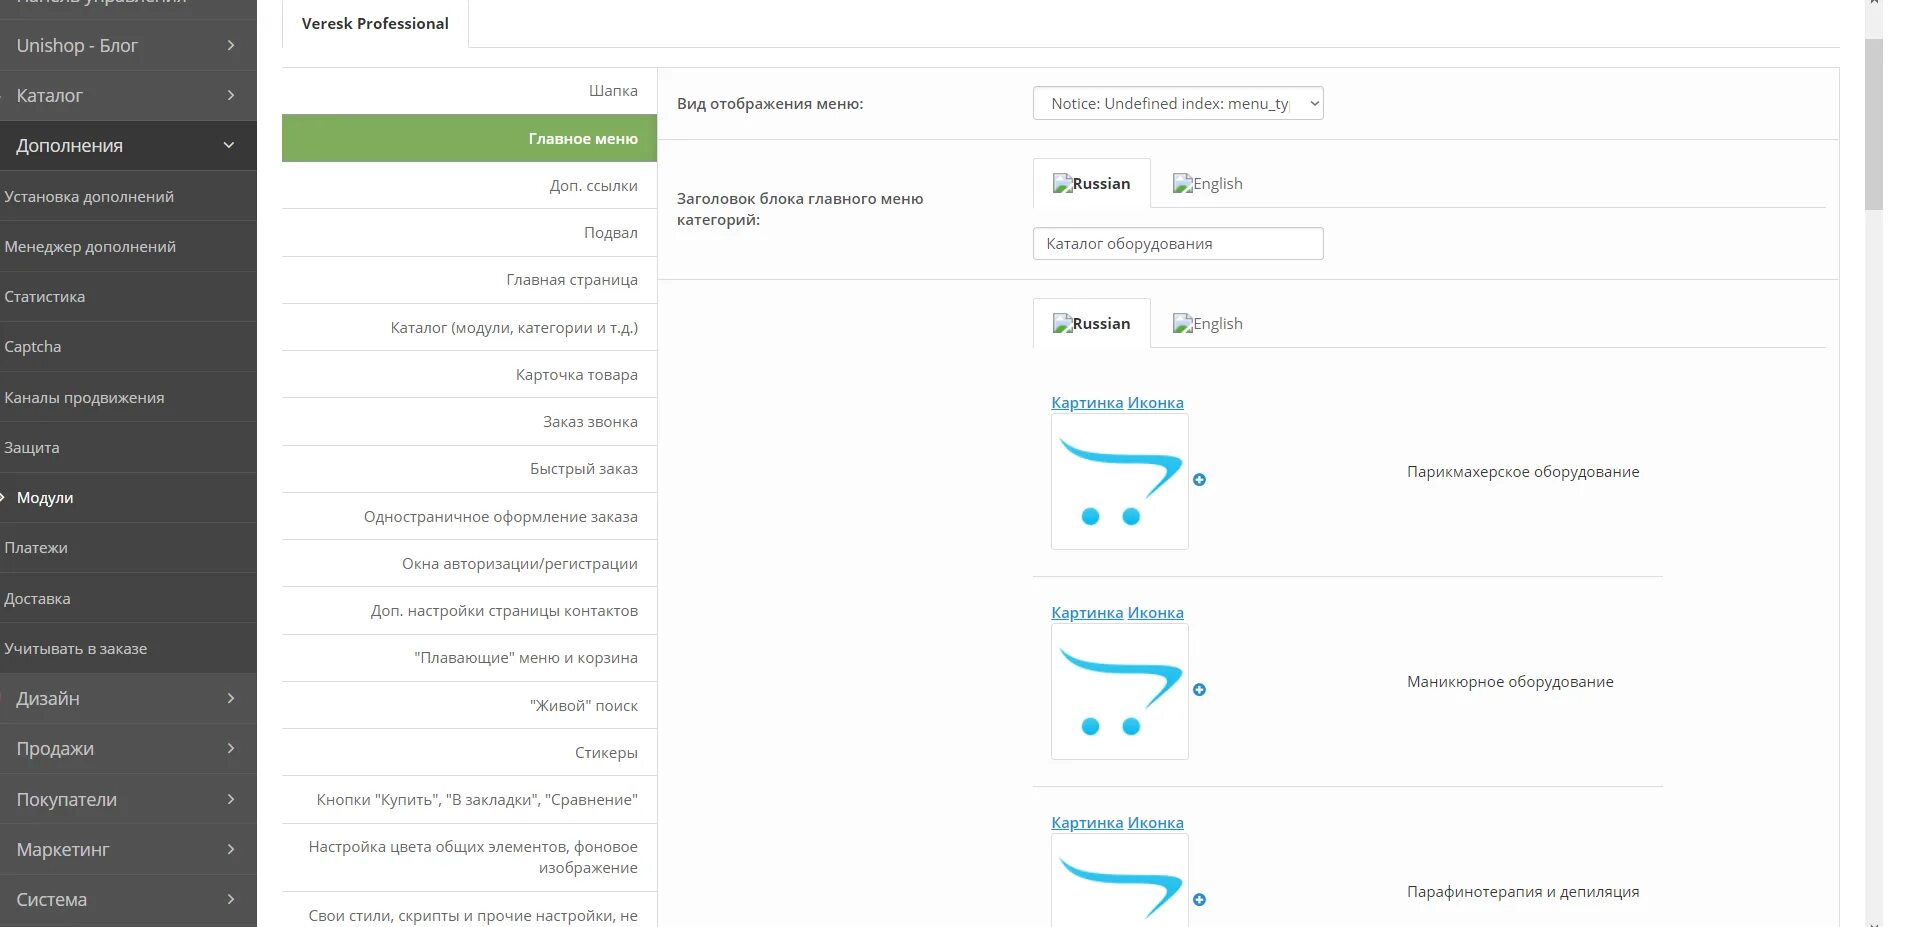The width and height of the screenshot is (1920, 927).
Task: Expand the Покупатели sidebar section
Action: pyautogui.click(x=128, y=799)
